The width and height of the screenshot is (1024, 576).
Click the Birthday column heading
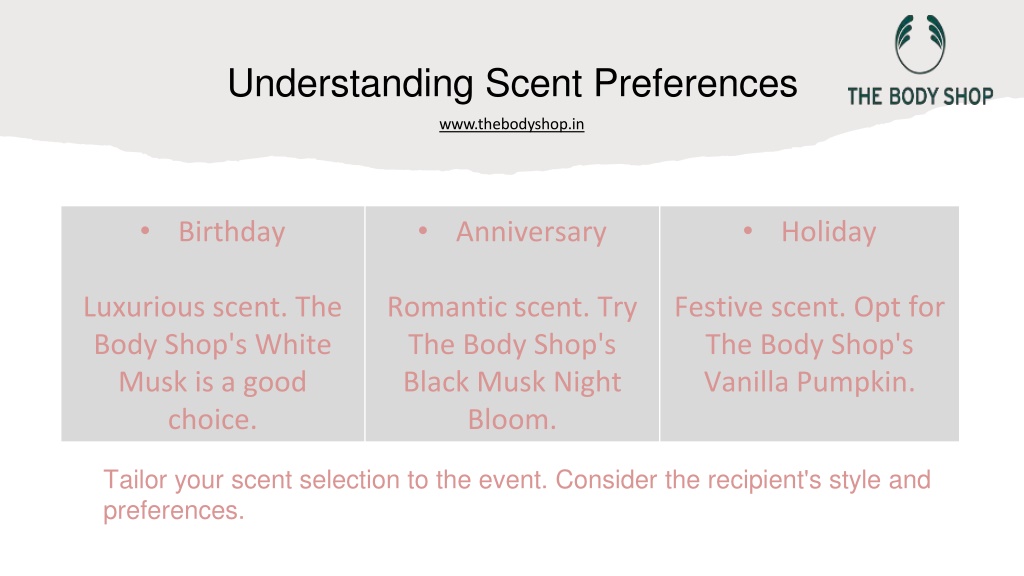[232, 232]
